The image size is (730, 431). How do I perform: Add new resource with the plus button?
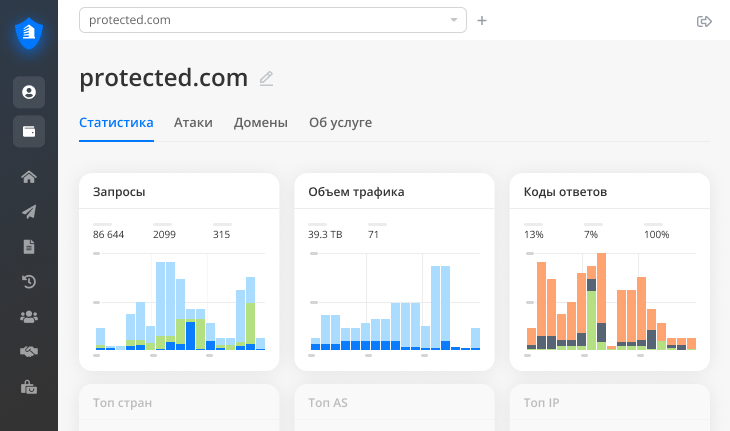[x=482, y=20]
